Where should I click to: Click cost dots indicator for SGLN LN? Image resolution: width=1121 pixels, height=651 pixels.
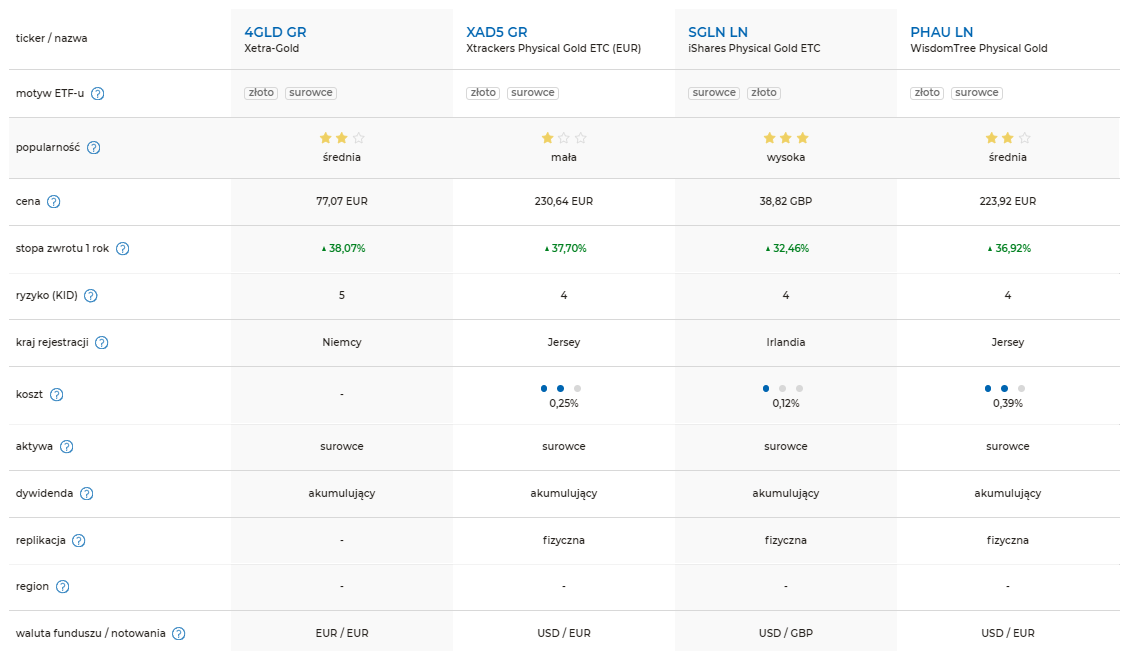click(x=783, y=389)
